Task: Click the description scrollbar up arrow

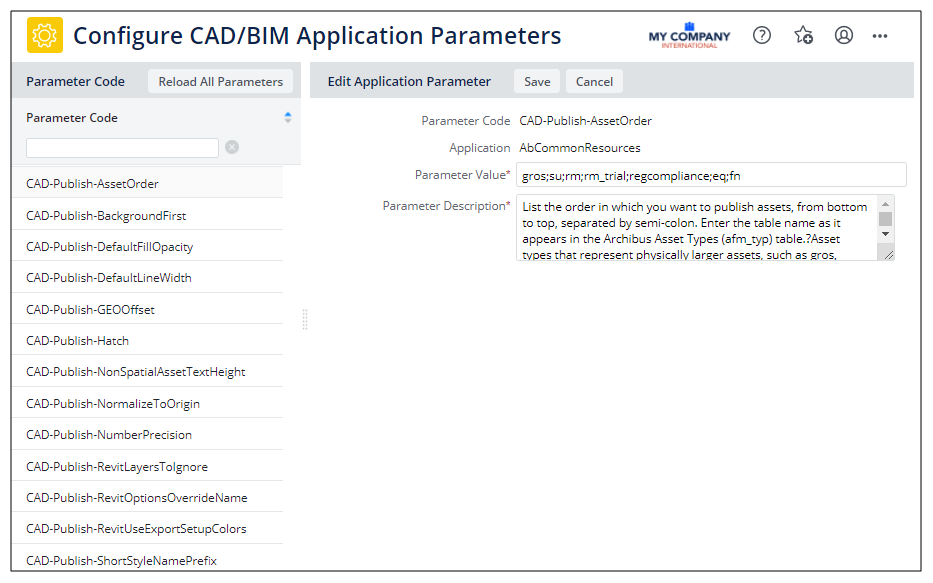Action: pyautogui.click(x=885, y=204)
